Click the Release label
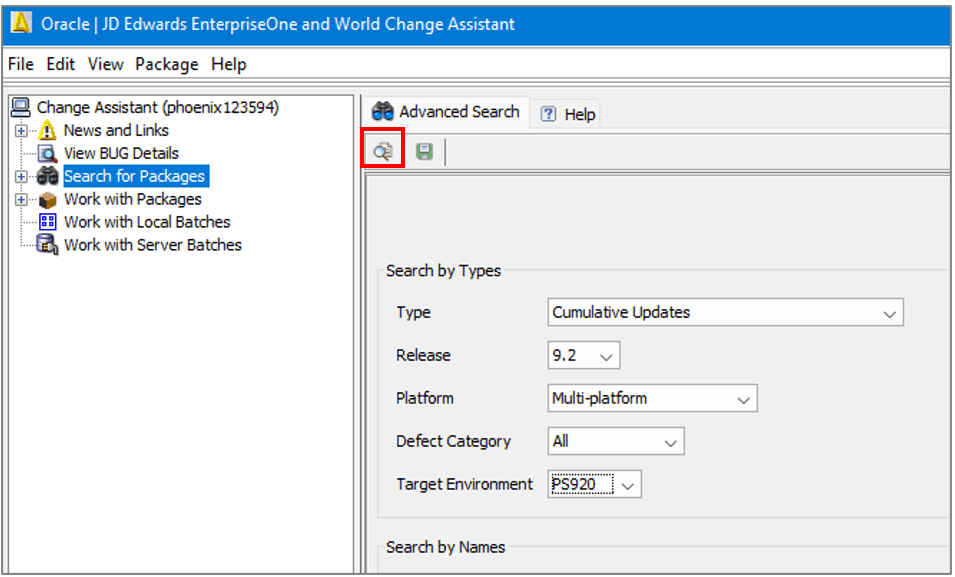 point(423,355)
